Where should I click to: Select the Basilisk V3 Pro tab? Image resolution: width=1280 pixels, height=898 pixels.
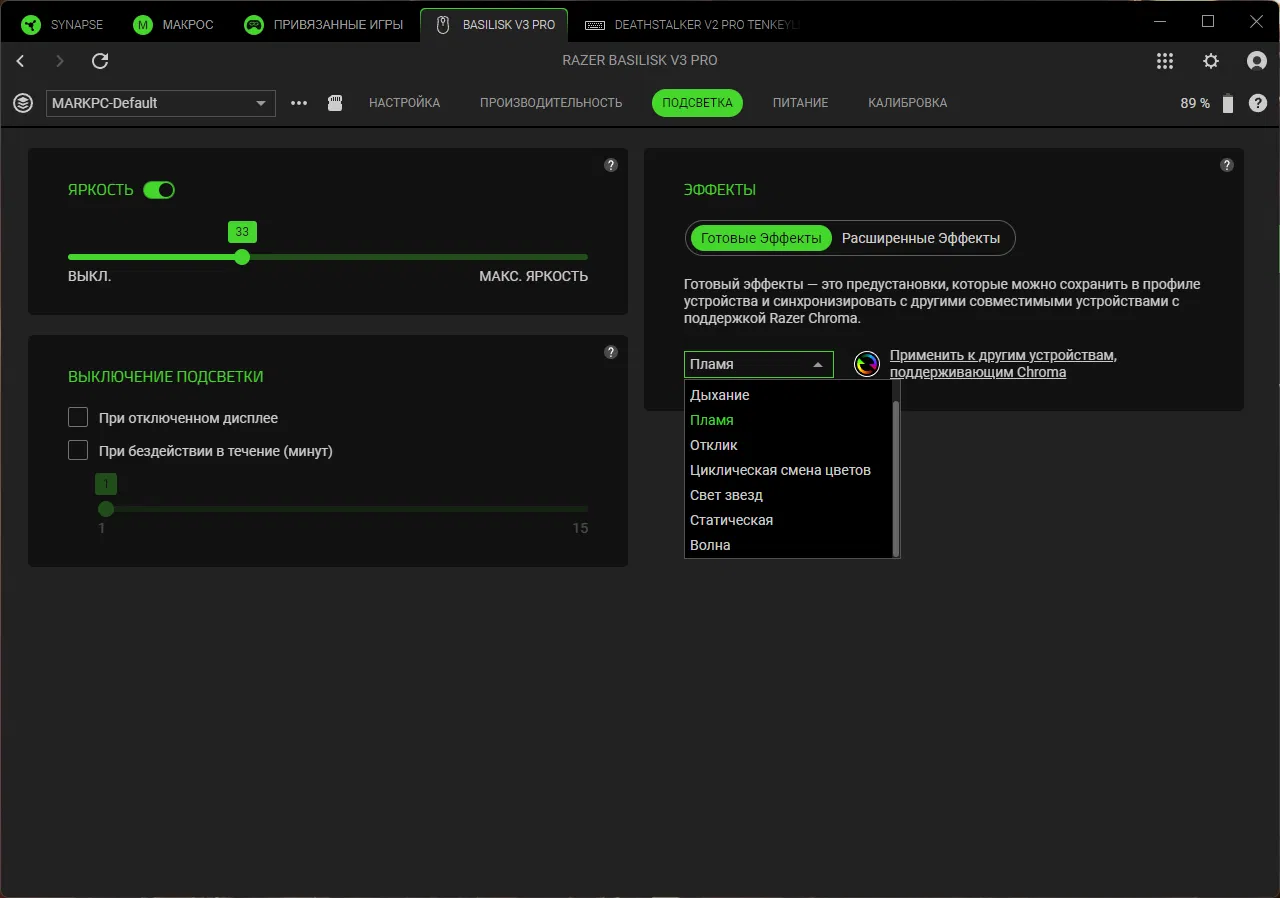494,24
